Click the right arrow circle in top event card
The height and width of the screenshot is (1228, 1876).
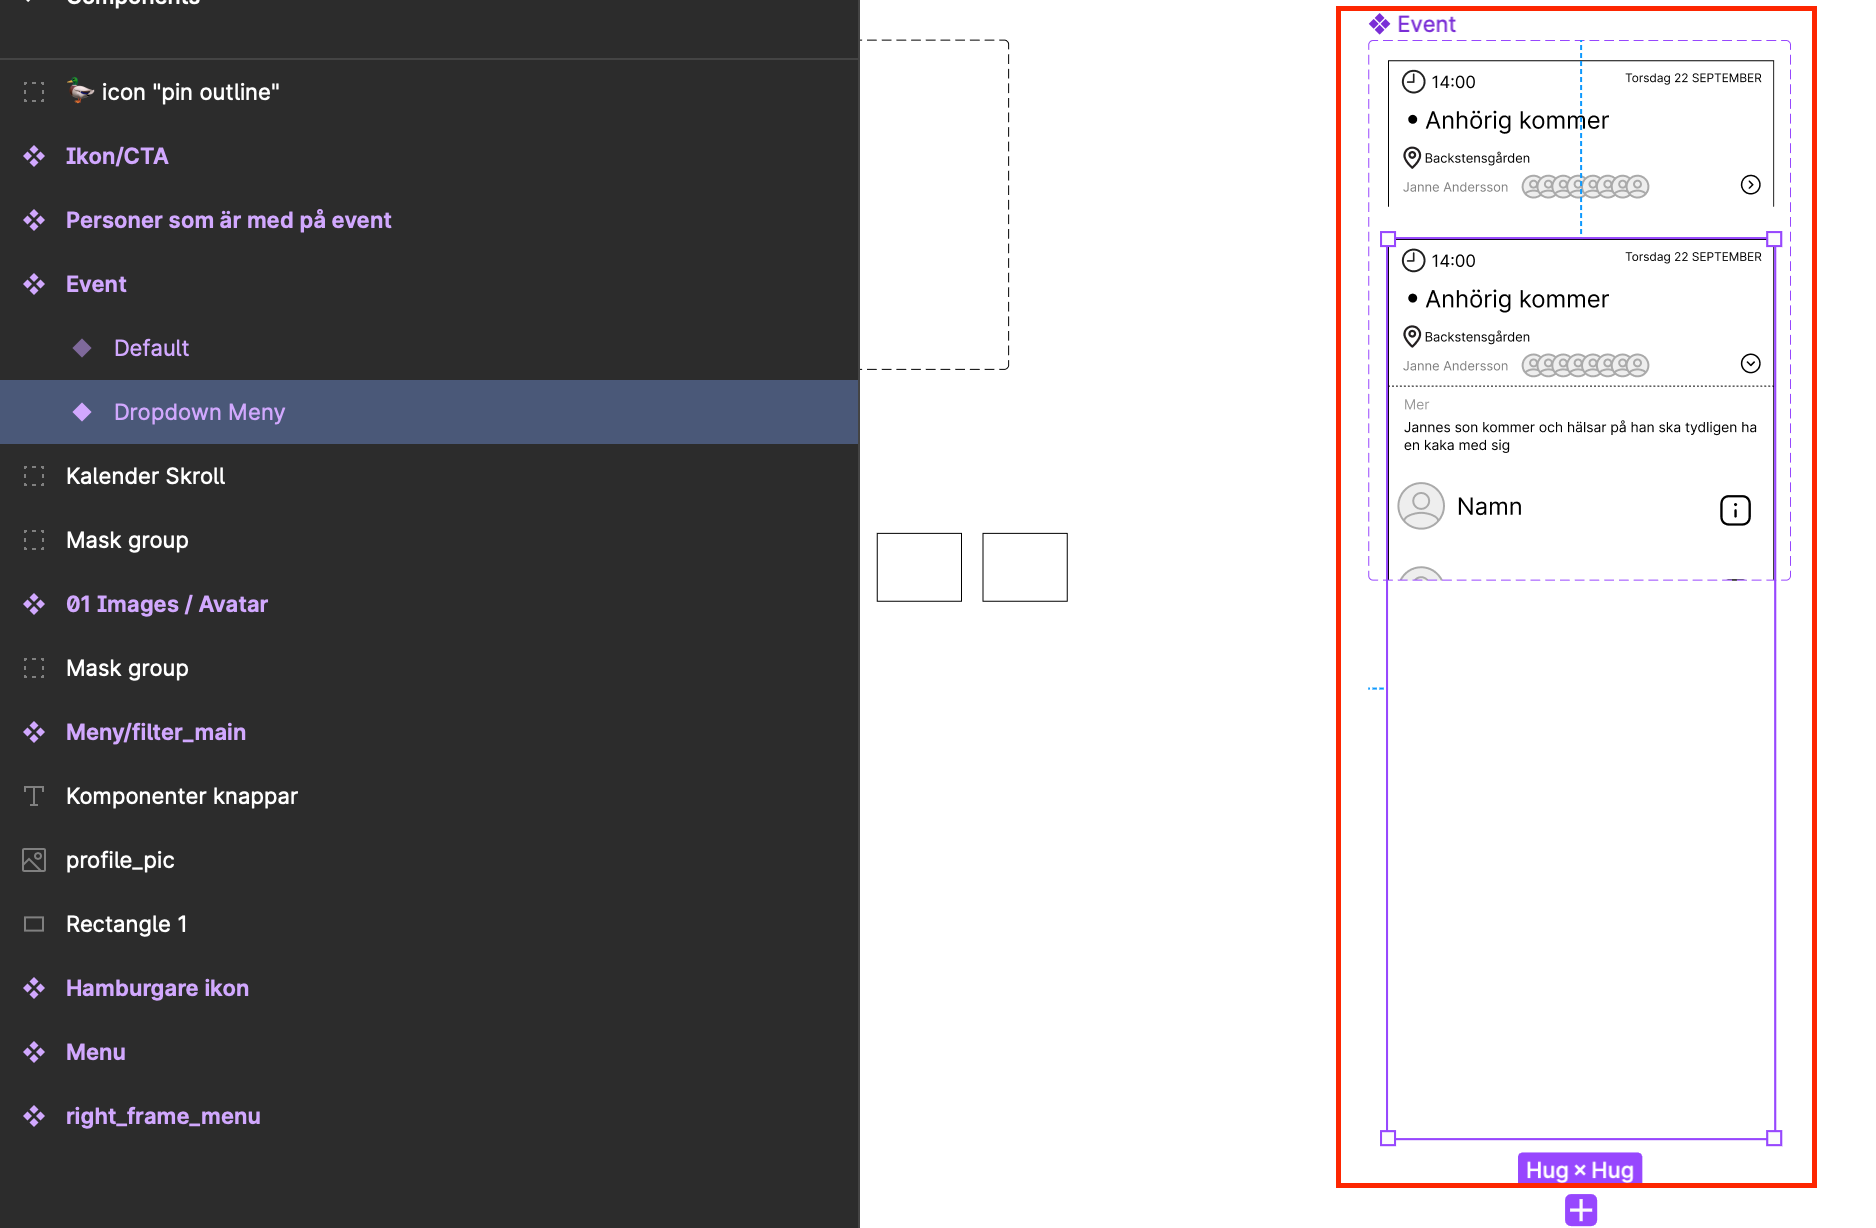[x=1750, y=185]
